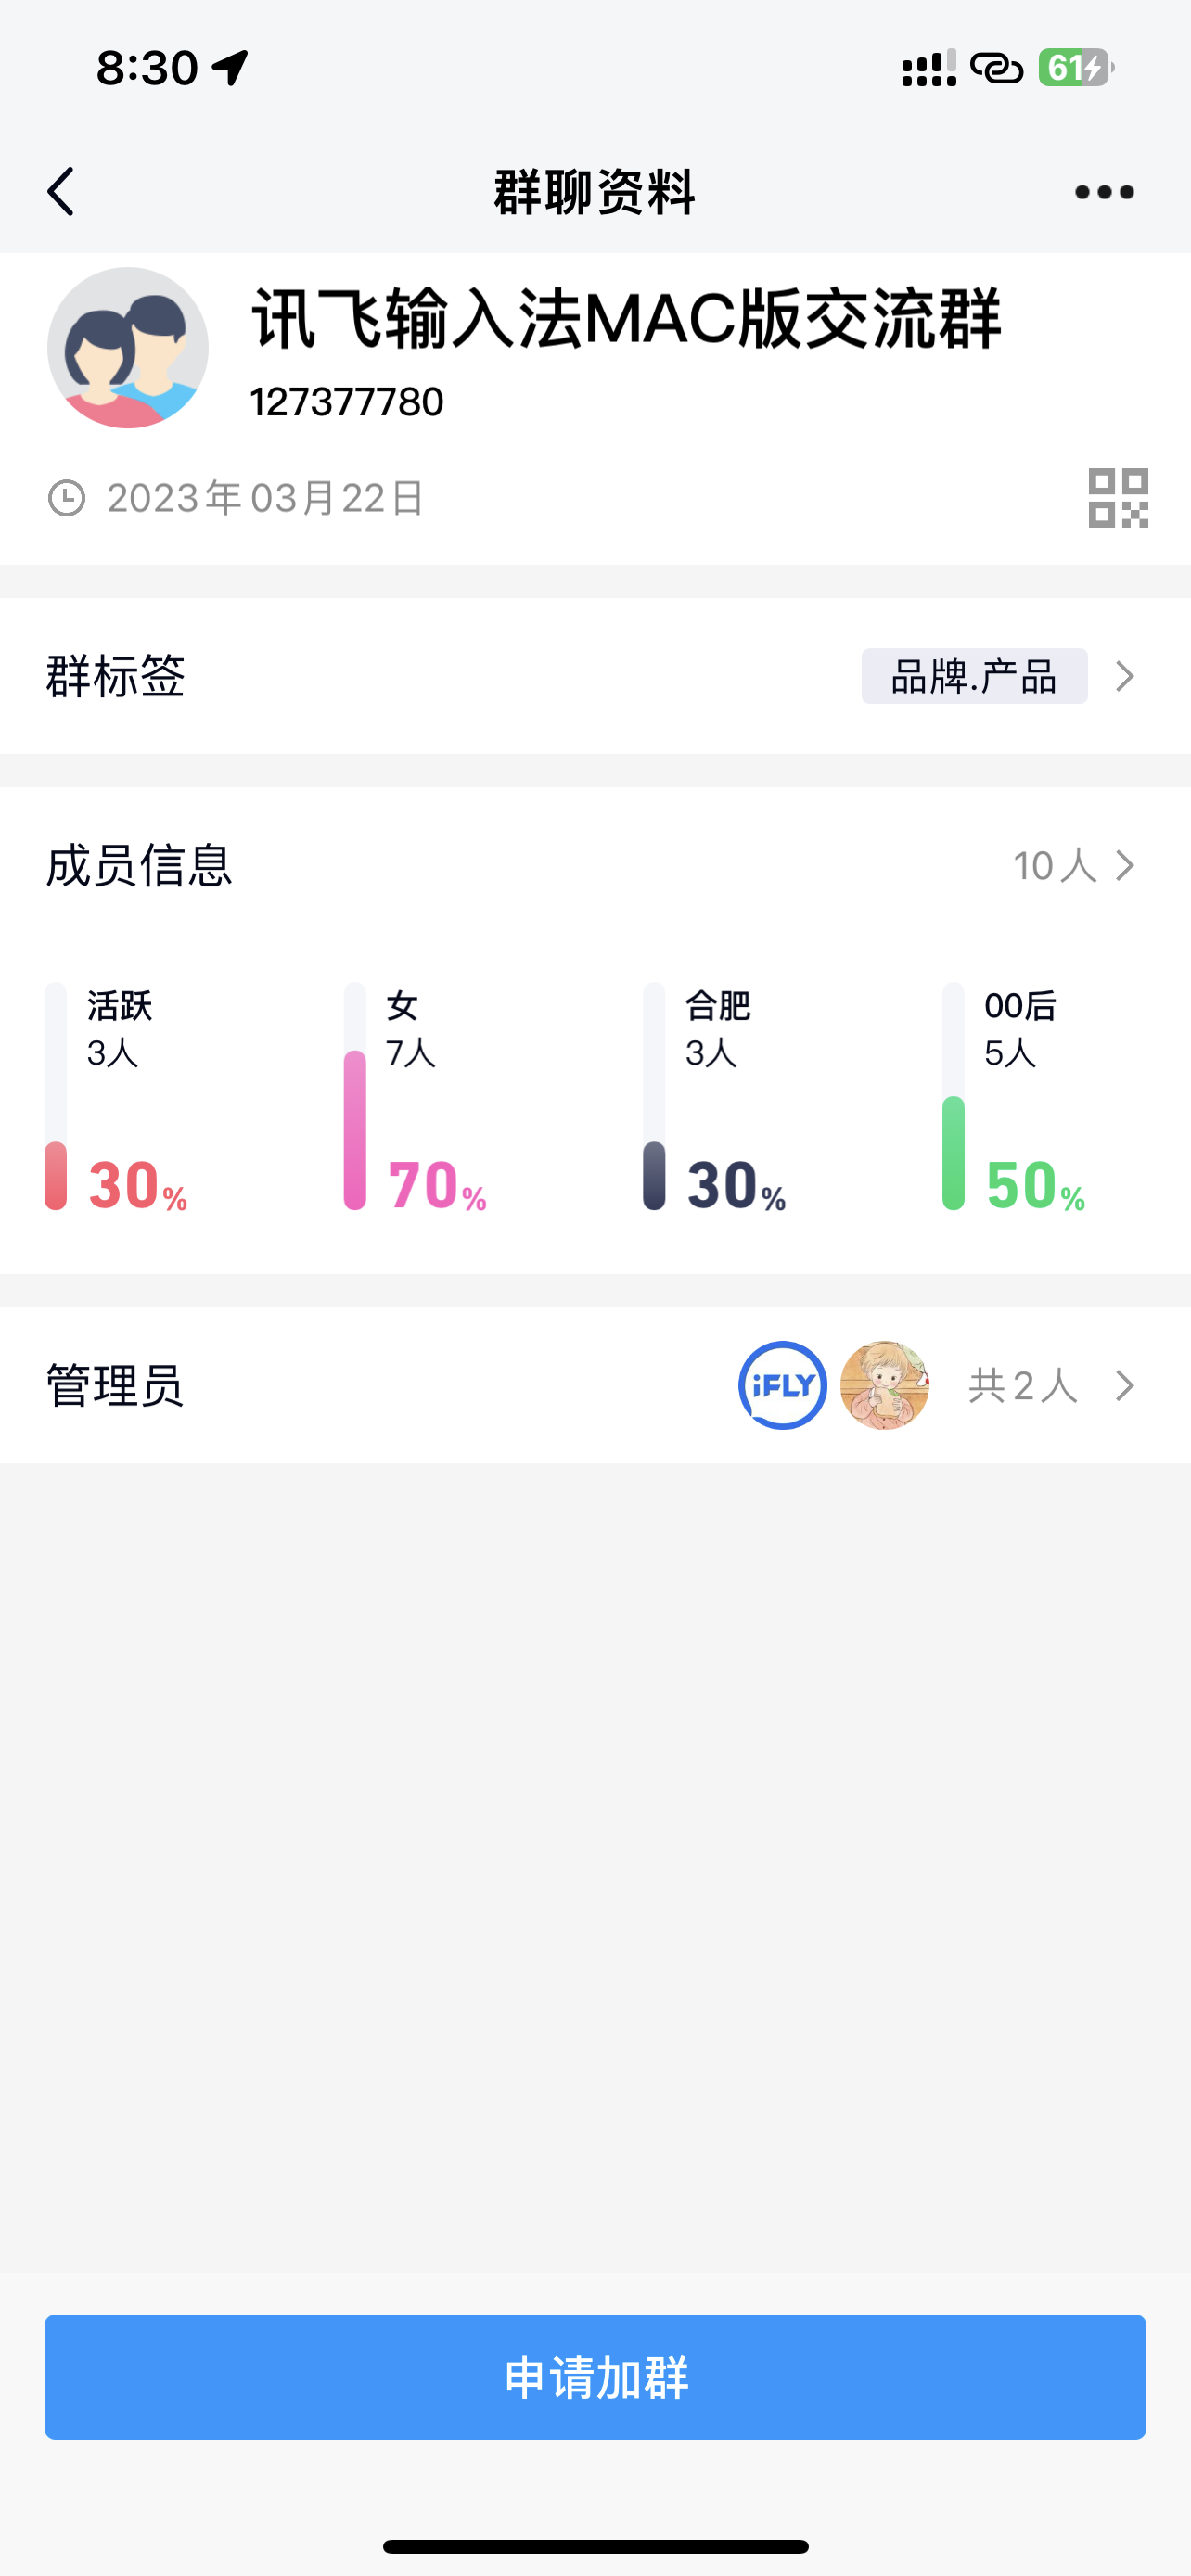This screenshot has height=2576, width=1191.
Task: Tap the group avatar picture
Action: (128, 348)
